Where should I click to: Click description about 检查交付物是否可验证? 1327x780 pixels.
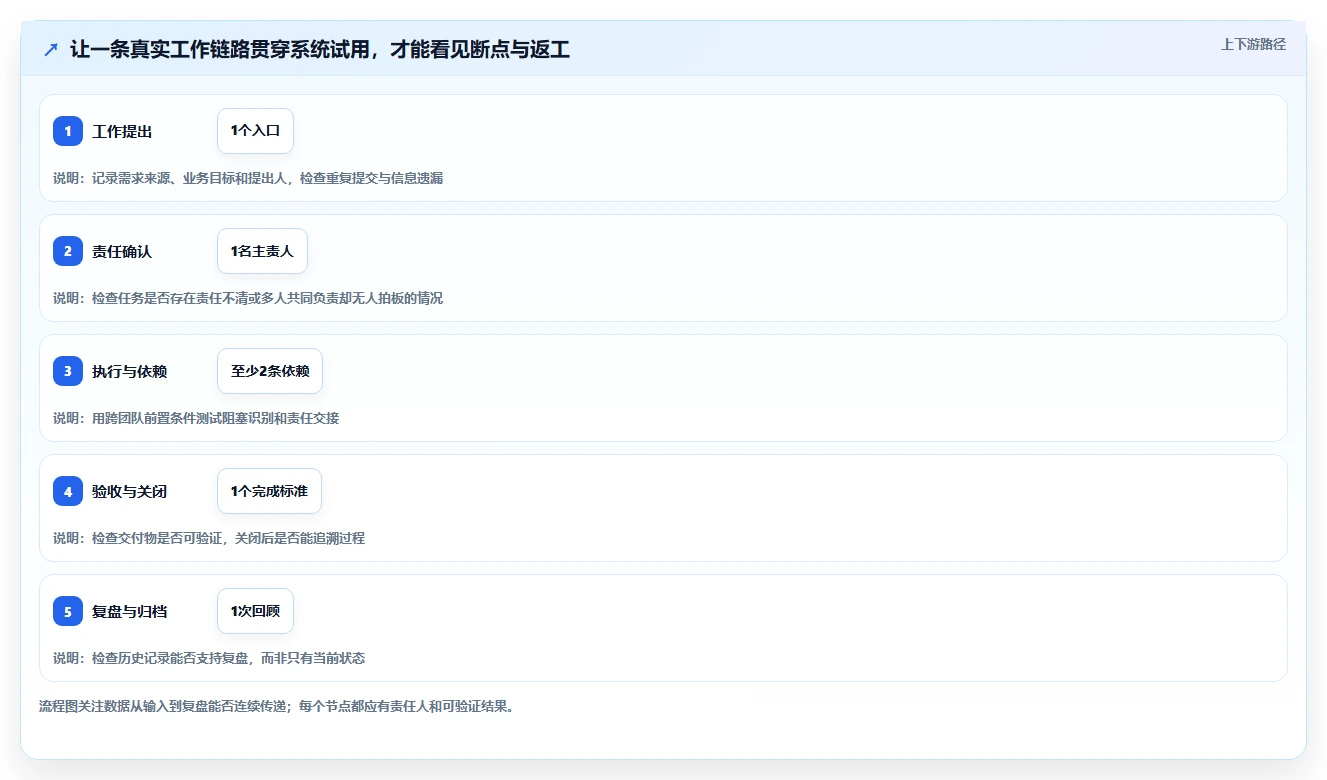pyautogui.click(x=209, y=538)
